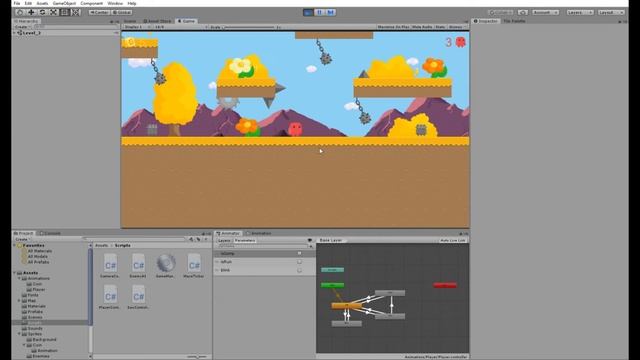Toggle Maximize On Play
The height and width of the screenshot is (360, 640).
(393, 27)
